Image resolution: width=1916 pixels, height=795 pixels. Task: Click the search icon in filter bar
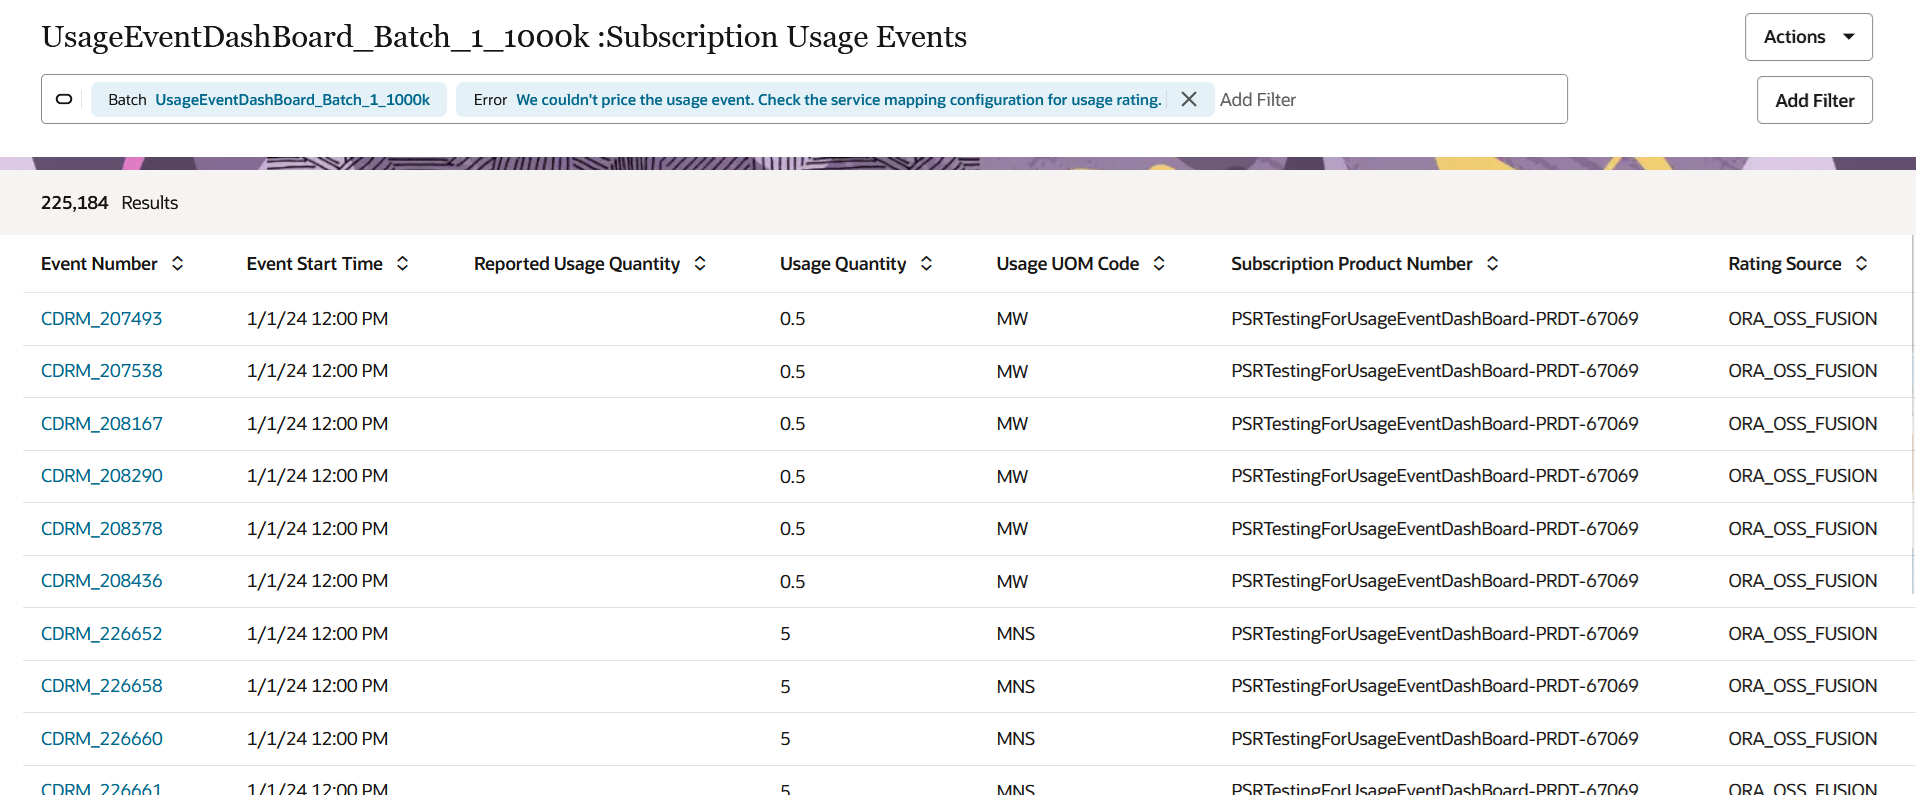[64, 99]
